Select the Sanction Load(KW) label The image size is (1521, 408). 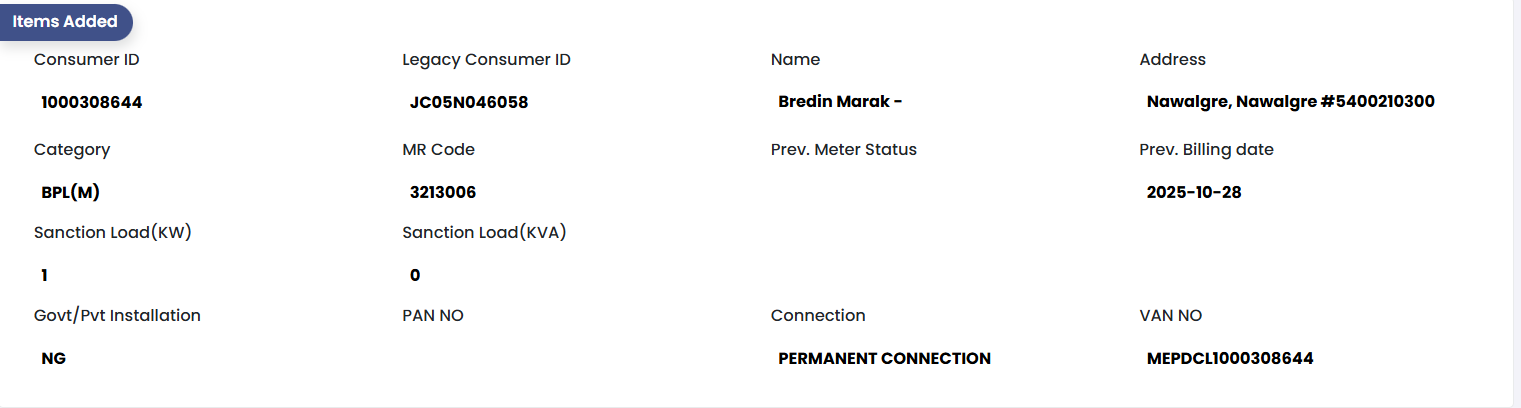tap(112, 233)
